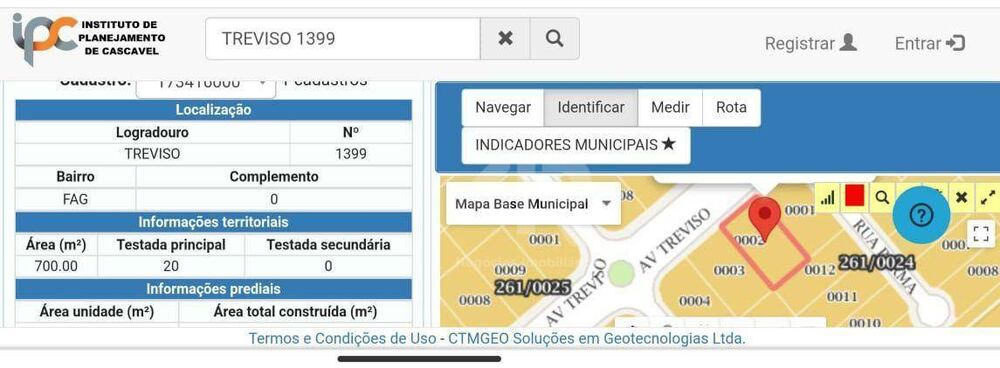Click the diagonal expand arrows icon

coord(988,198)
